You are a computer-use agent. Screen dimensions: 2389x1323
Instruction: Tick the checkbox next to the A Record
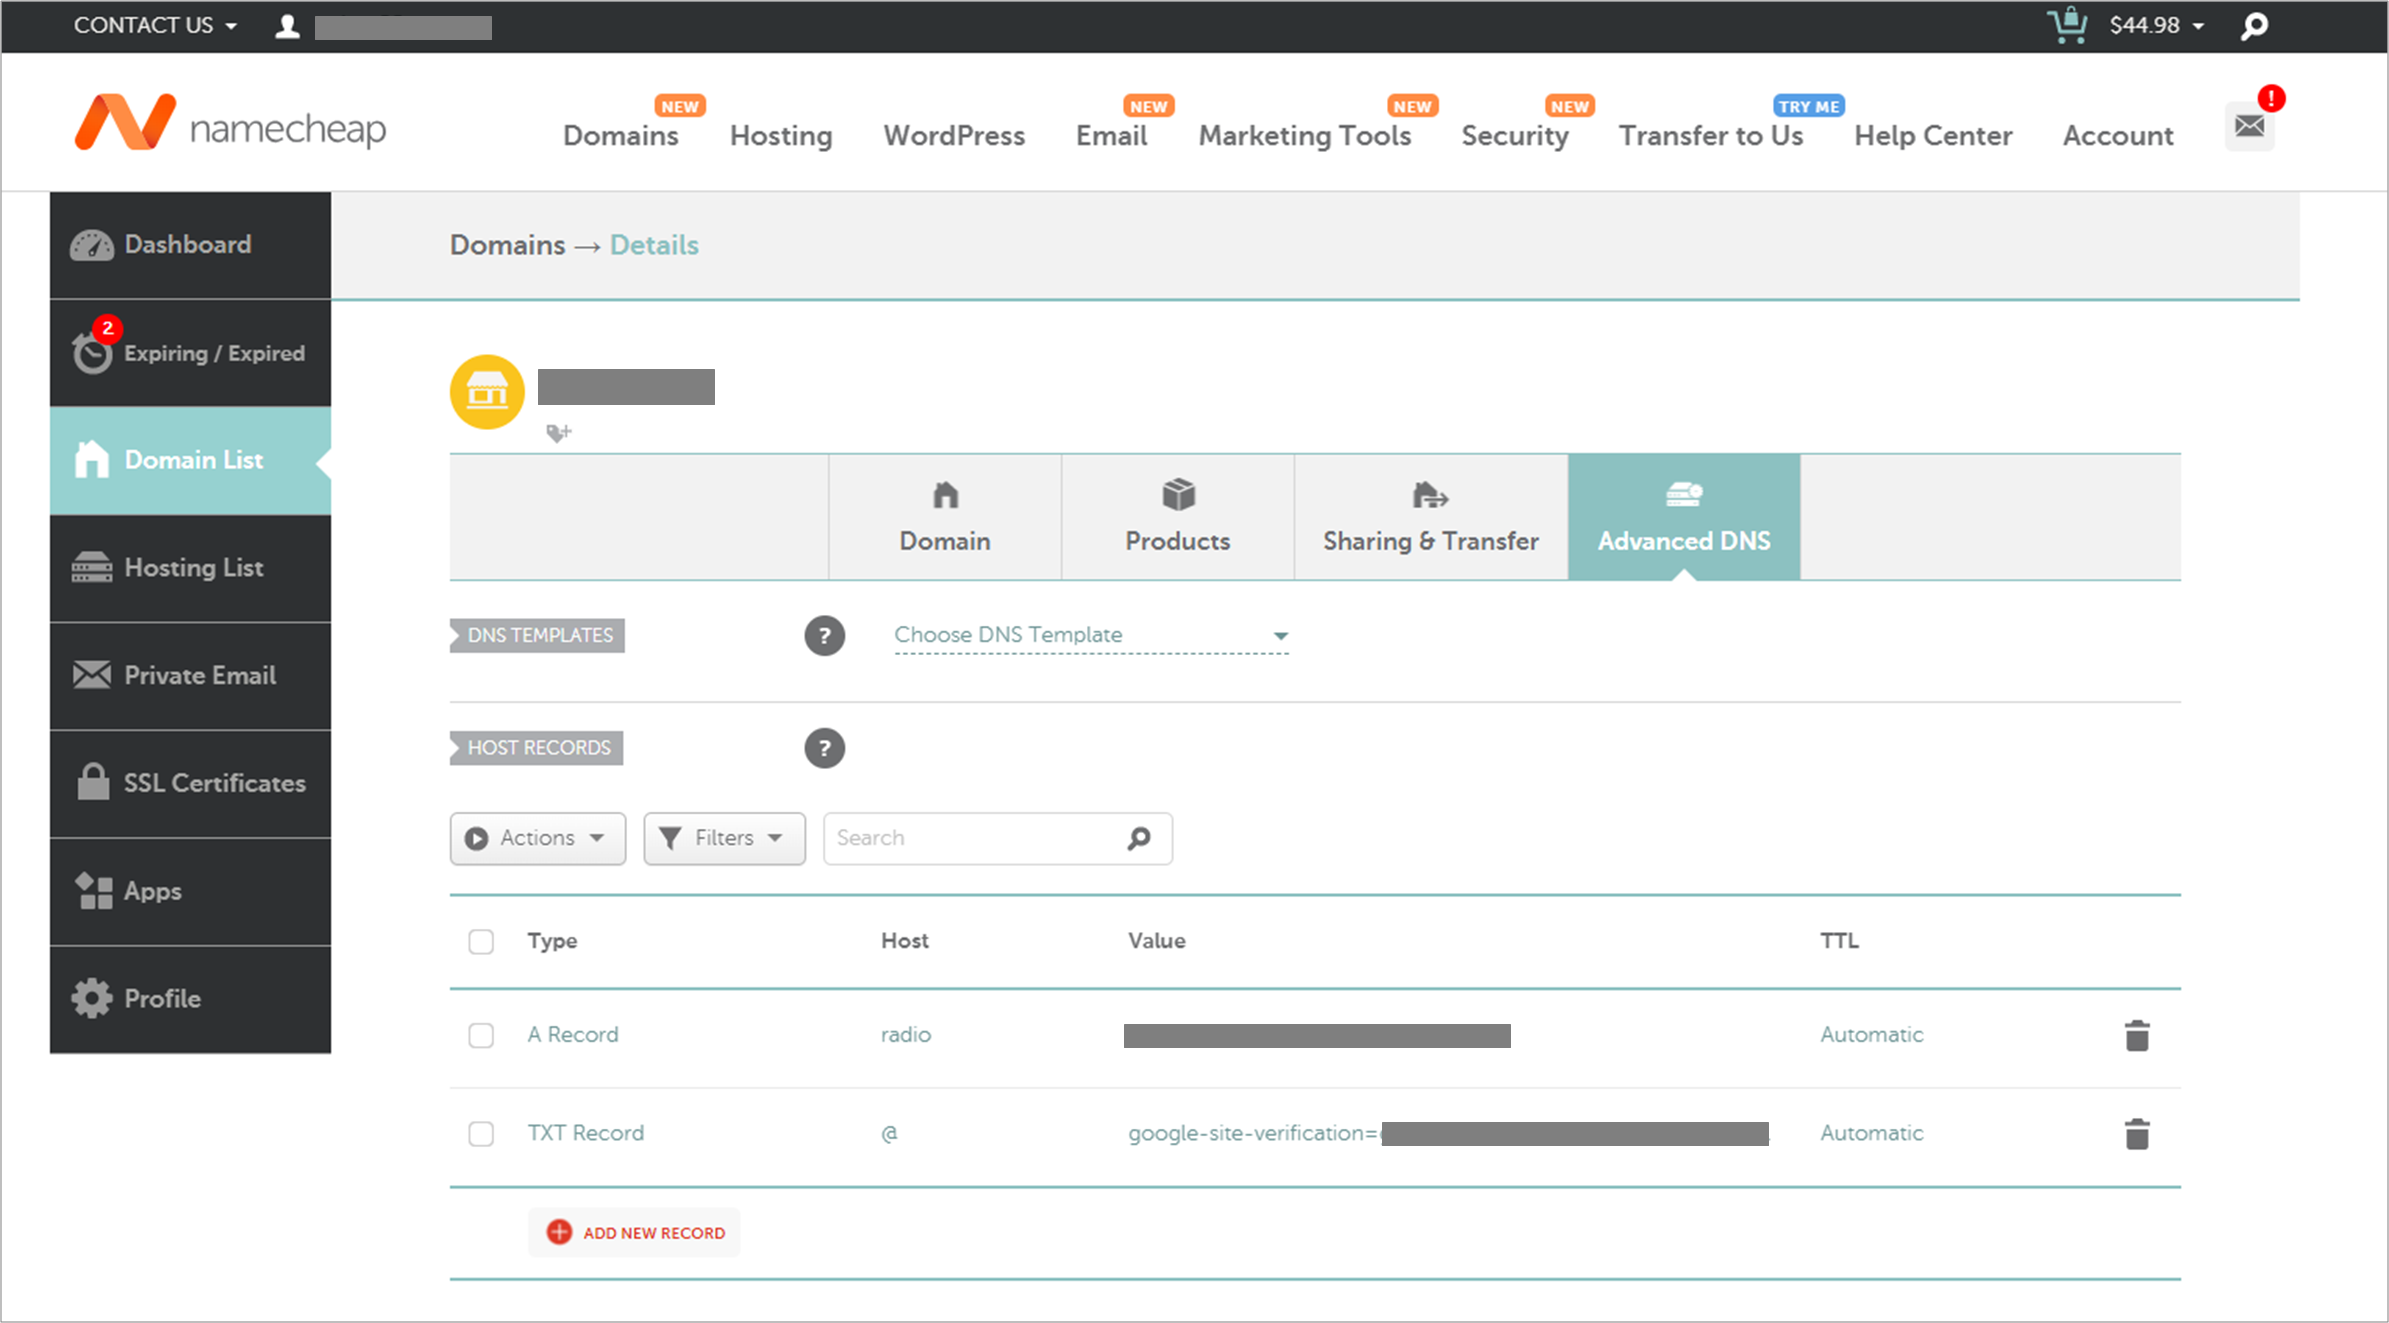click(x=481, y=1035)
